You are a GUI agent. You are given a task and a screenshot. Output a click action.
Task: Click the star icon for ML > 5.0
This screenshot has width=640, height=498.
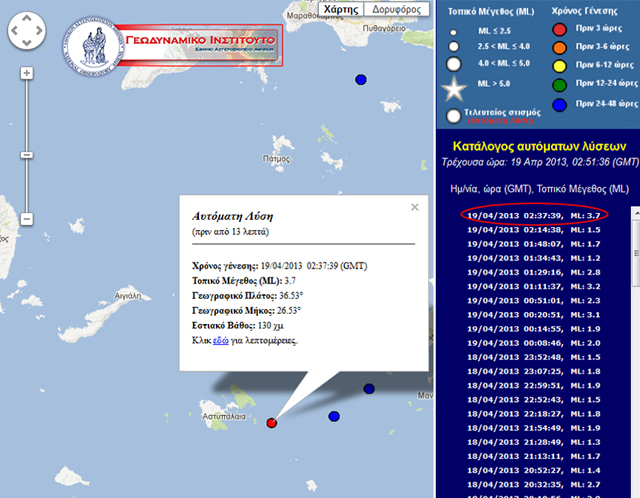[x=454, y=89]
